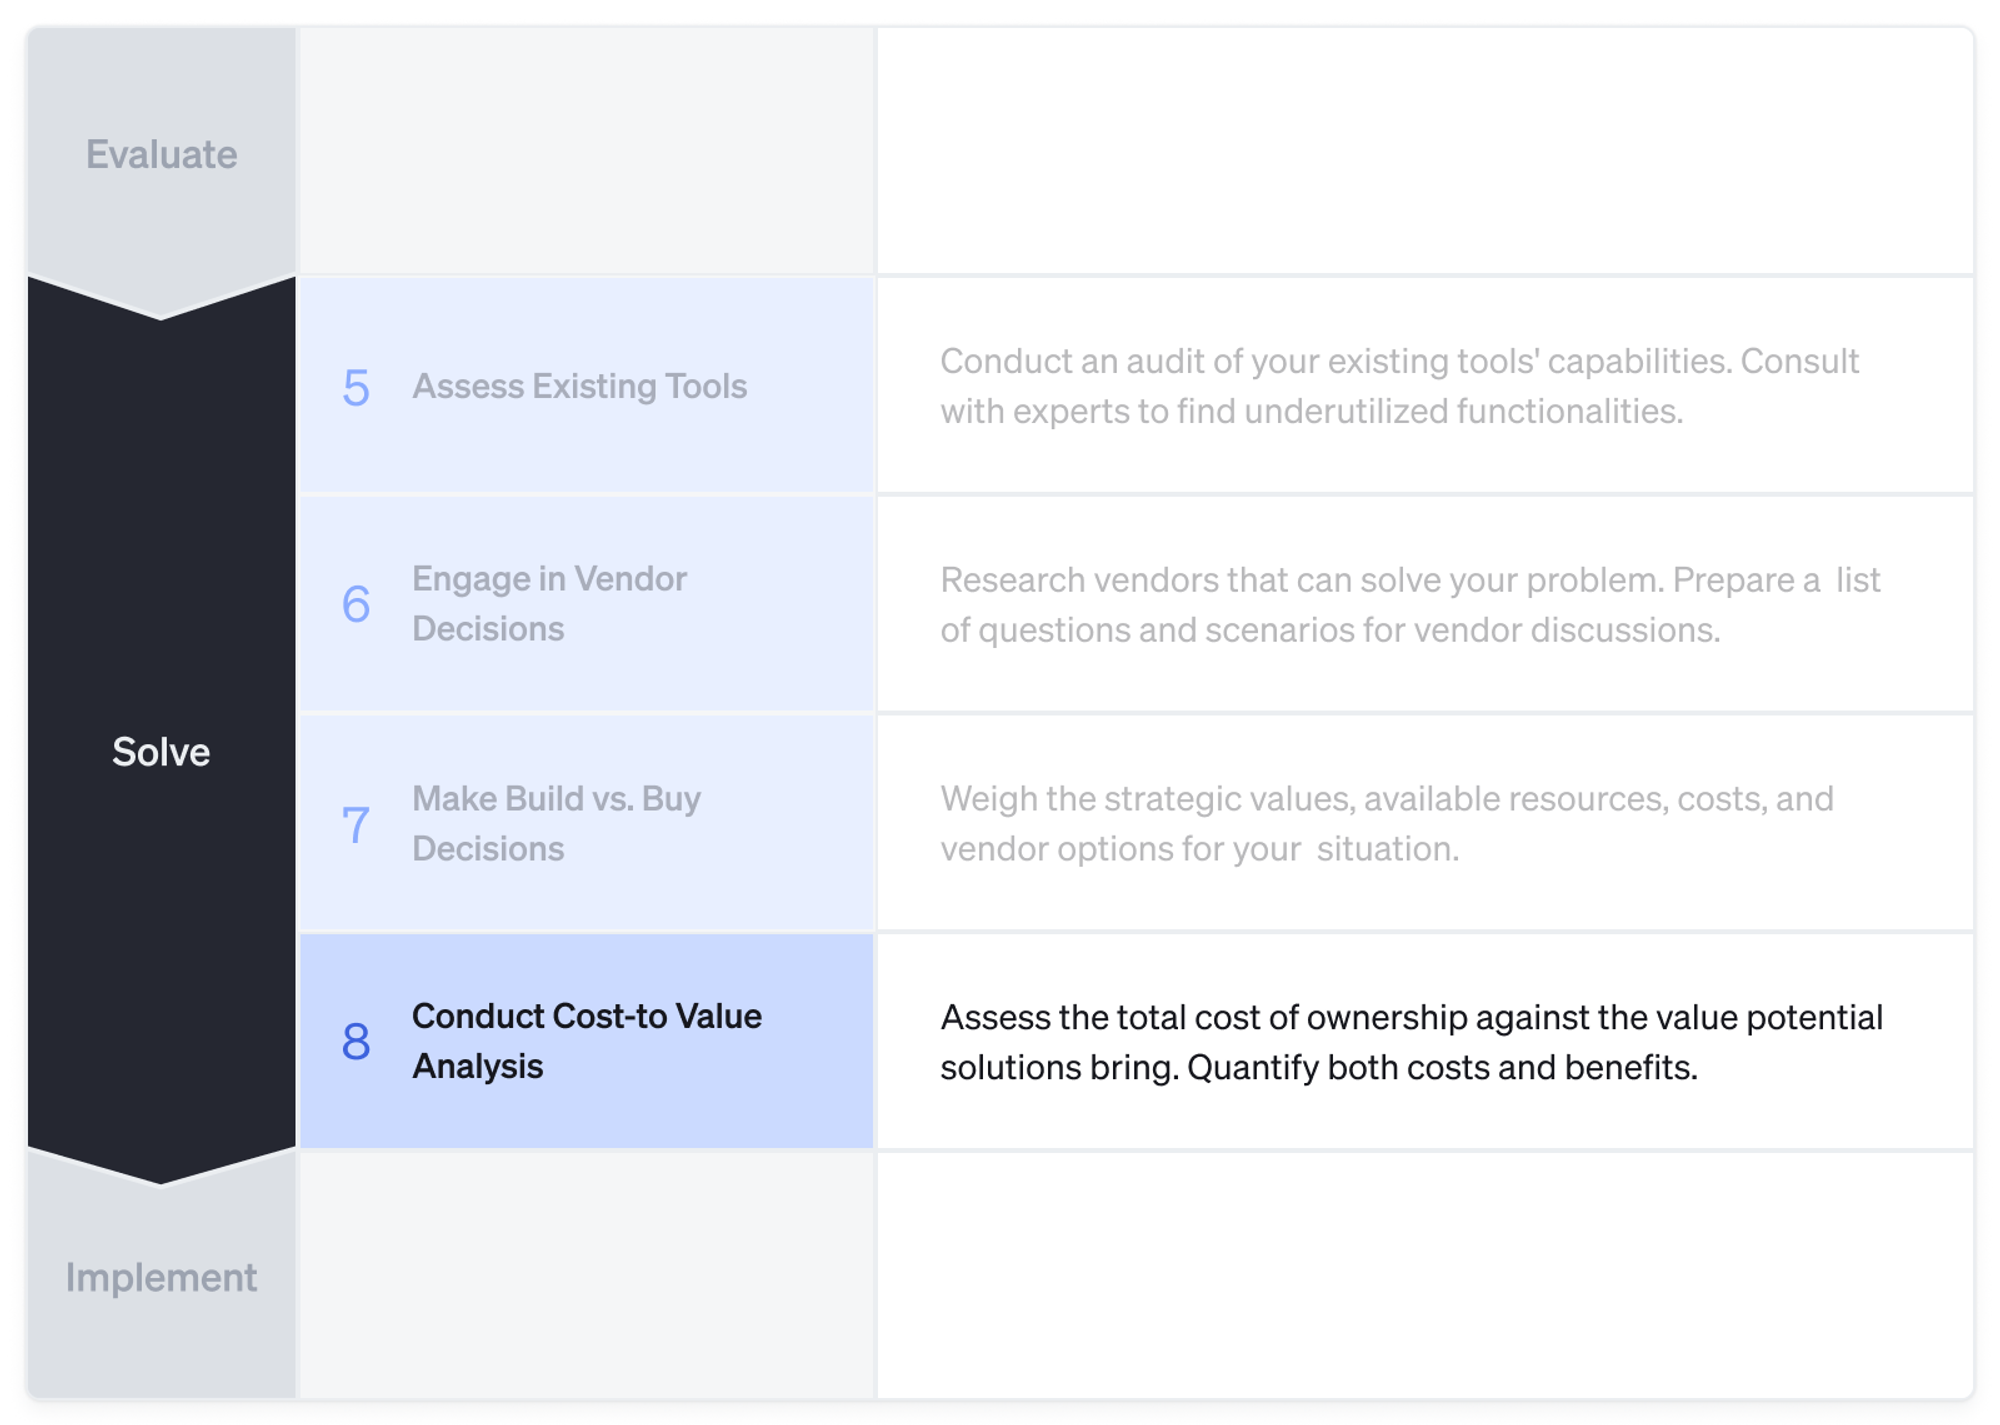The height and width of the screenshot is (1425, 2000).
Task: Click the step number 5 icon
Action: click(x=356, y=387)
